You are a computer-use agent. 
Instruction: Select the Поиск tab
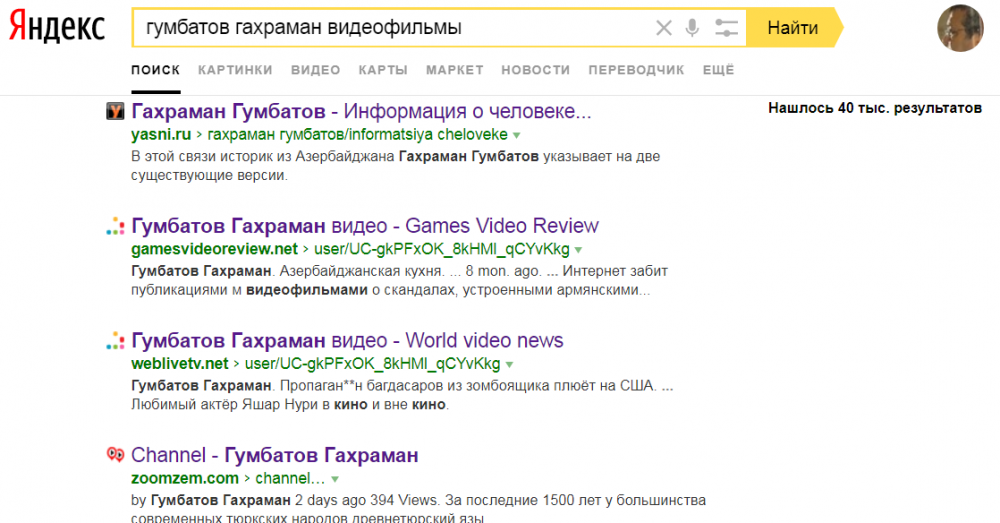[x=156, y=70]
